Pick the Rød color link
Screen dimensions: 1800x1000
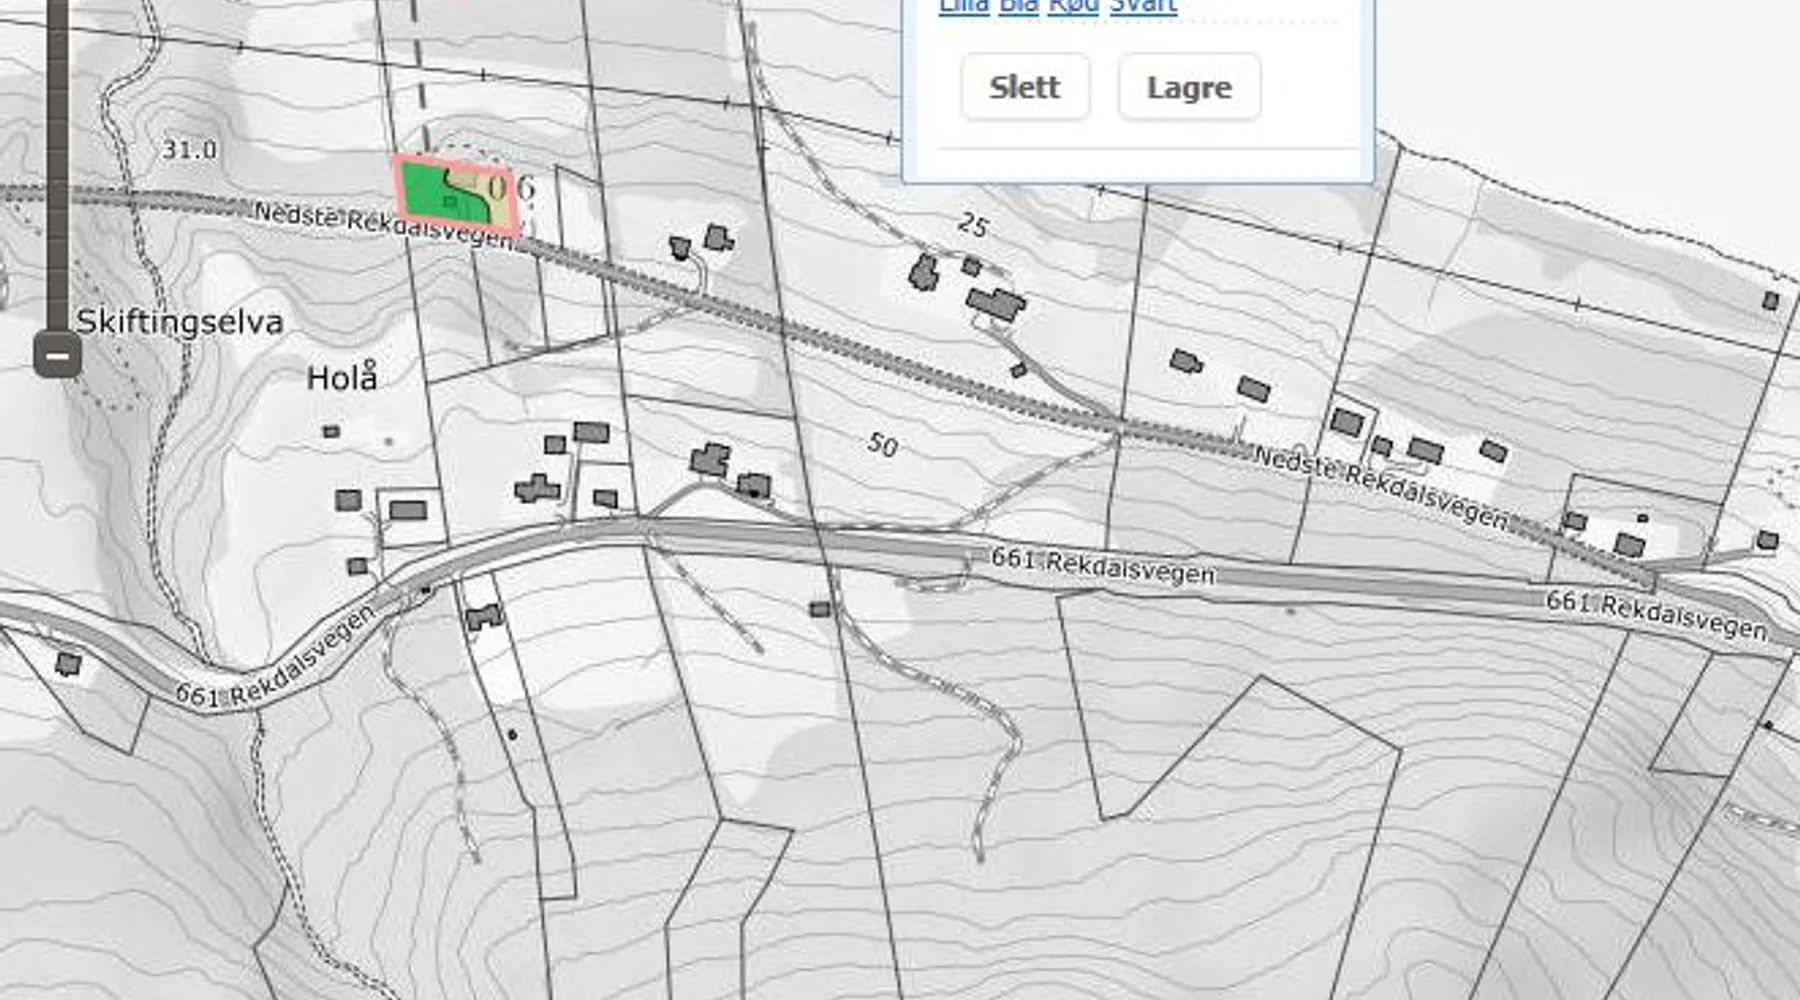point(1073,7)
